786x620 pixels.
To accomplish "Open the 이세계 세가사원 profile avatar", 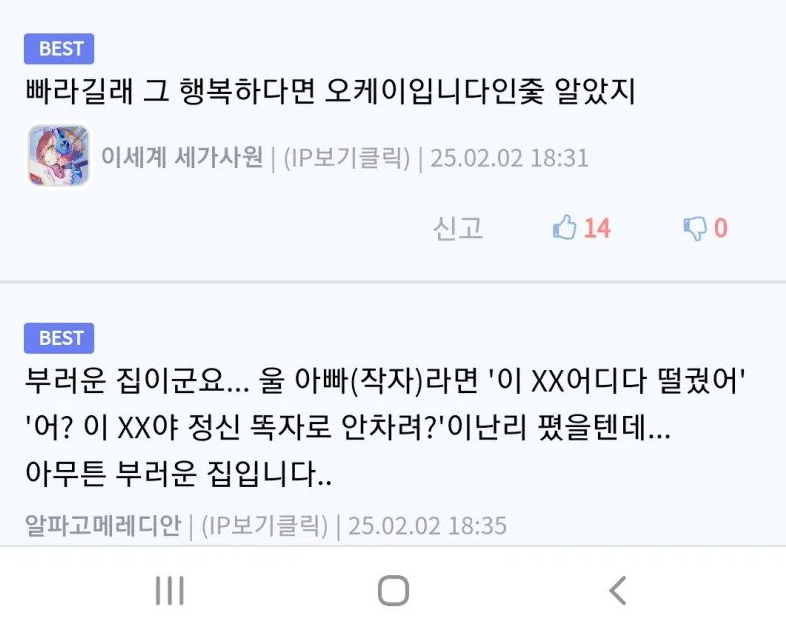I will click(x=59, y=155).
